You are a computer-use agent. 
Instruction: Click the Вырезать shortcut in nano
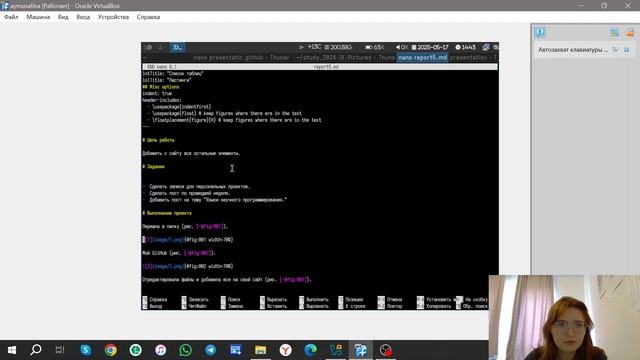(273, 300)
